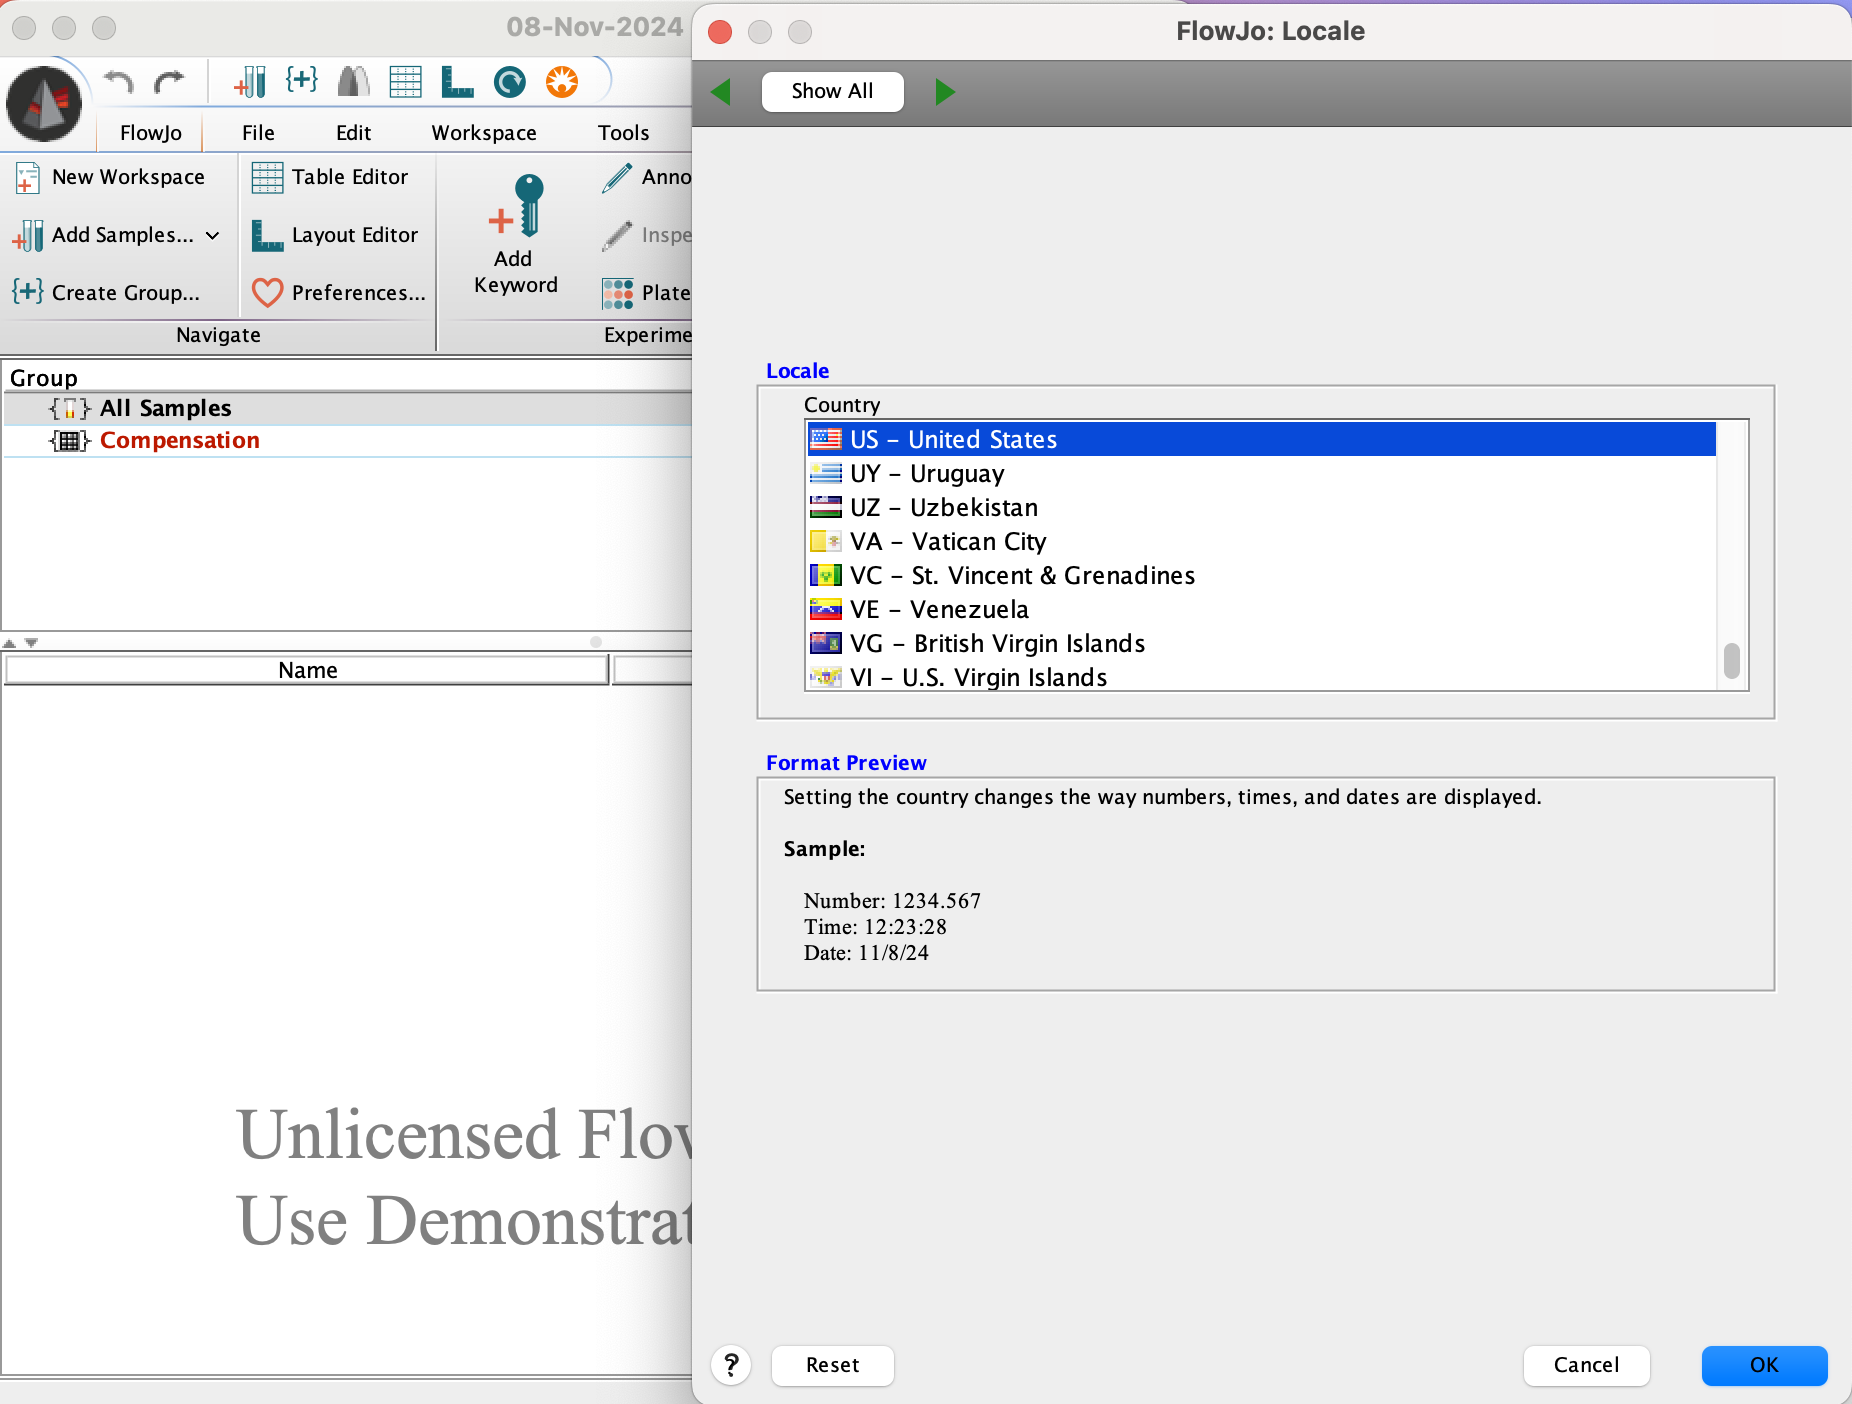
Task: Click the undo arrow in the toolbar
Action: coord(117,81)
